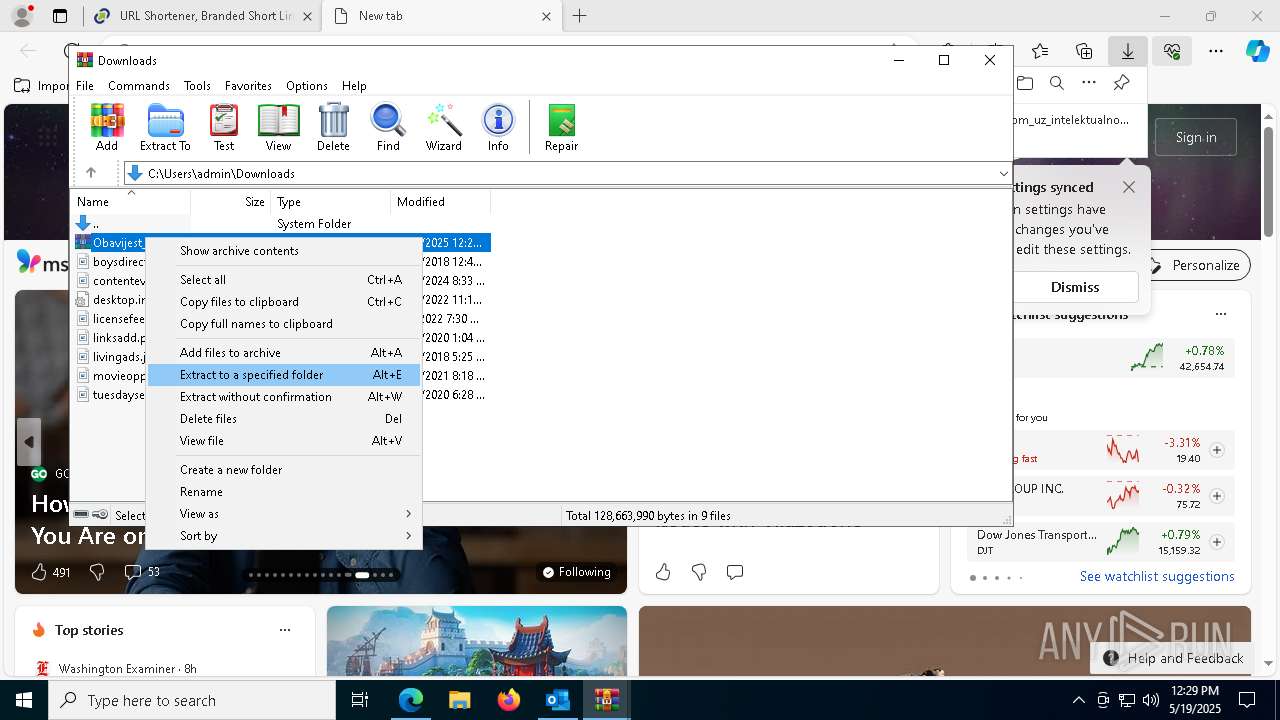Viewport: 1280px width, 720px height.
Task: Open the Info toolbar icon
Action: click(498, 127)
